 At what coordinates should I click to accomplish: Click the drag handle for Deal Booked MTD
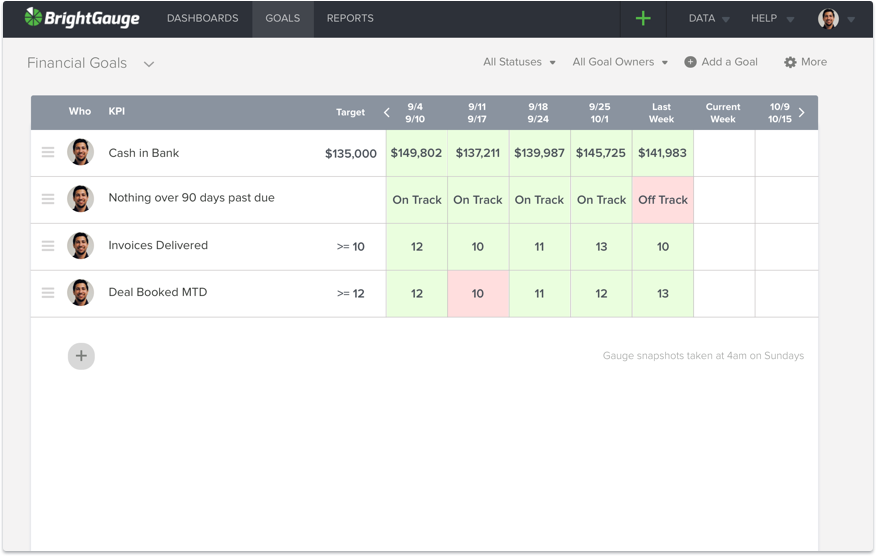(48, 293)
